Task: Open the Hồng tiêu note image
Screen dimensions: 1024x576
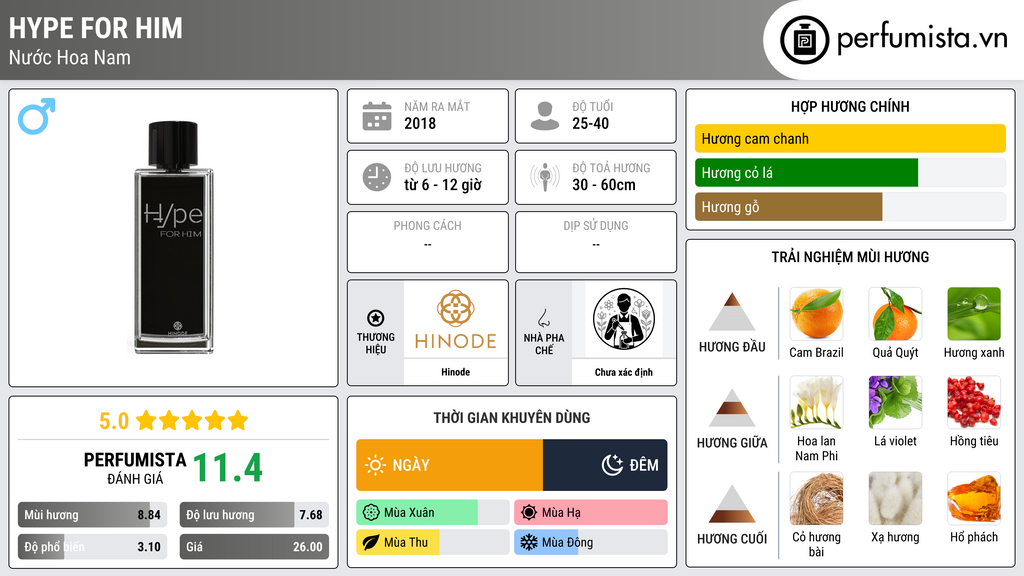Action: (974, 402)
